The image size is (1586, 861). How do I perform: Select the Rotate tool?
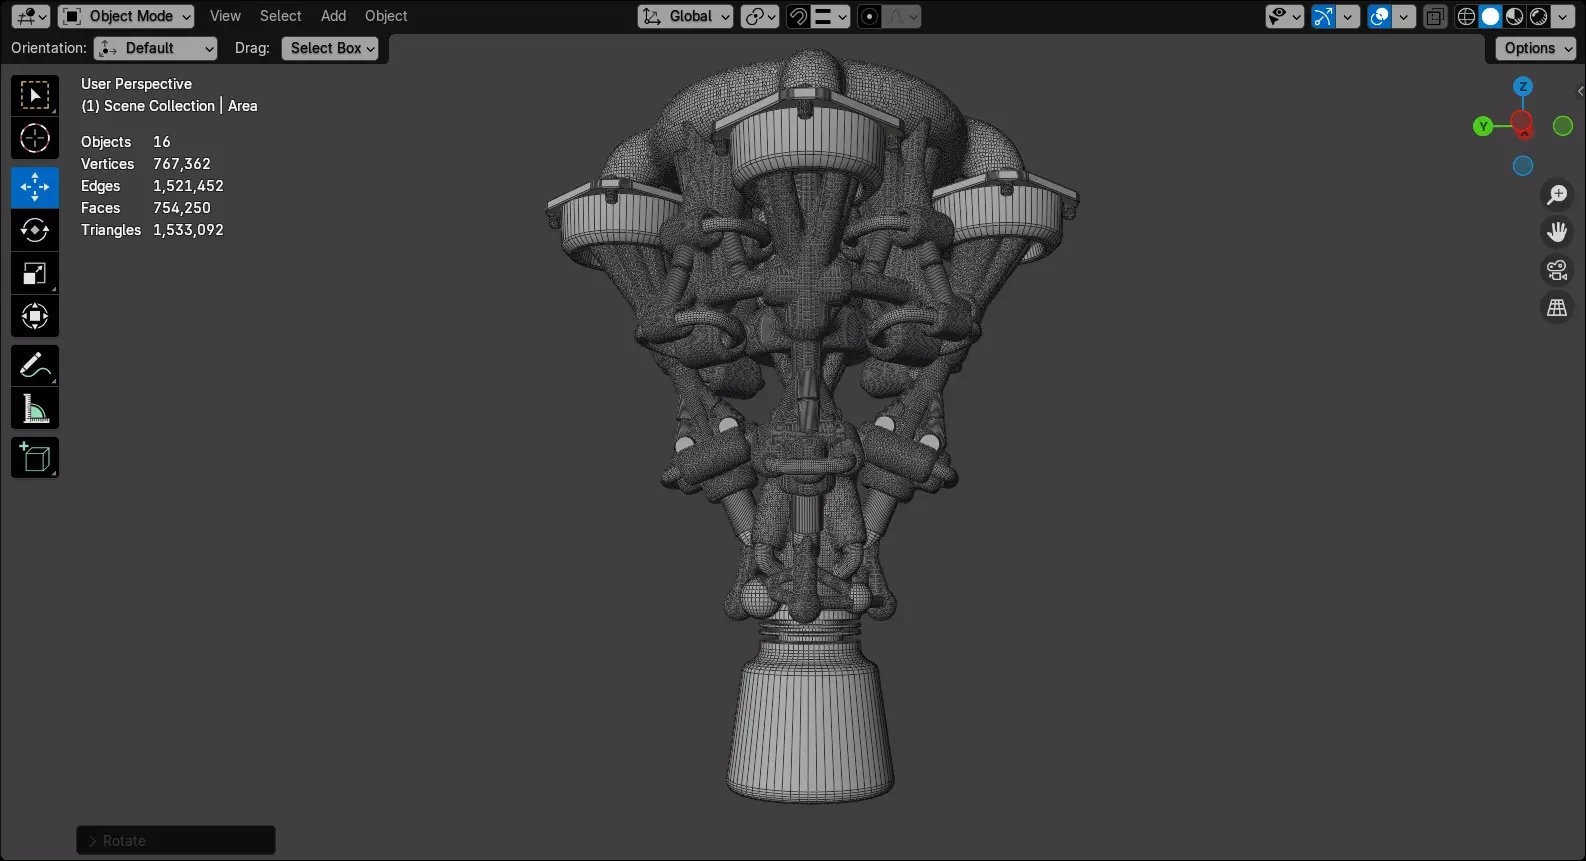pos(35,230)
